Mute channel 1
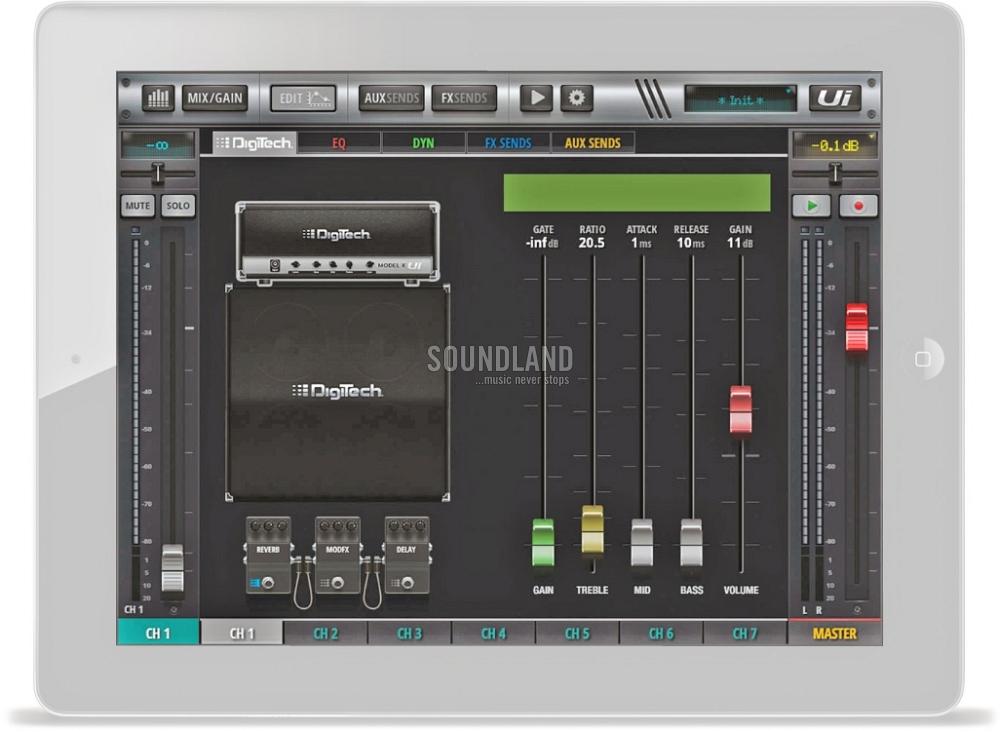1000x732 pixels. (138, 206)
